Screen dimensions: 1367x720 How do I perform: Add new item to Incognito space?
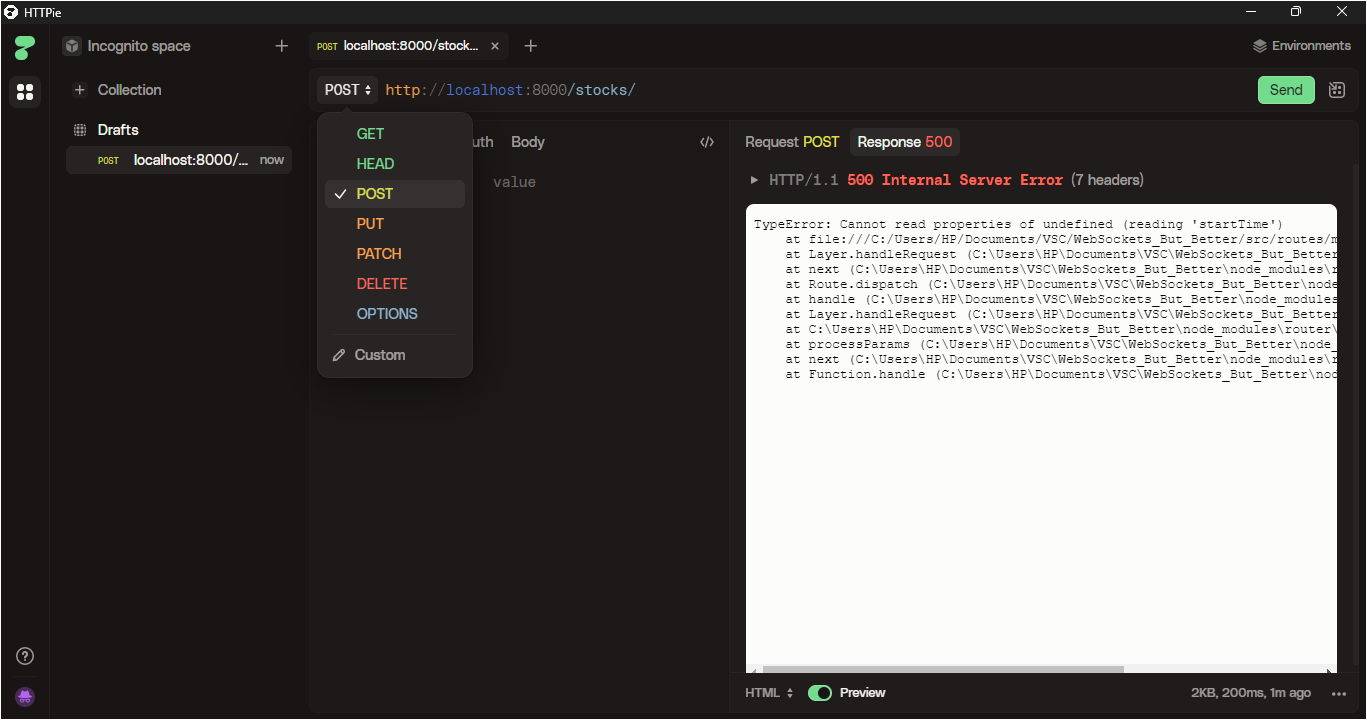click(x=281, y=46)
